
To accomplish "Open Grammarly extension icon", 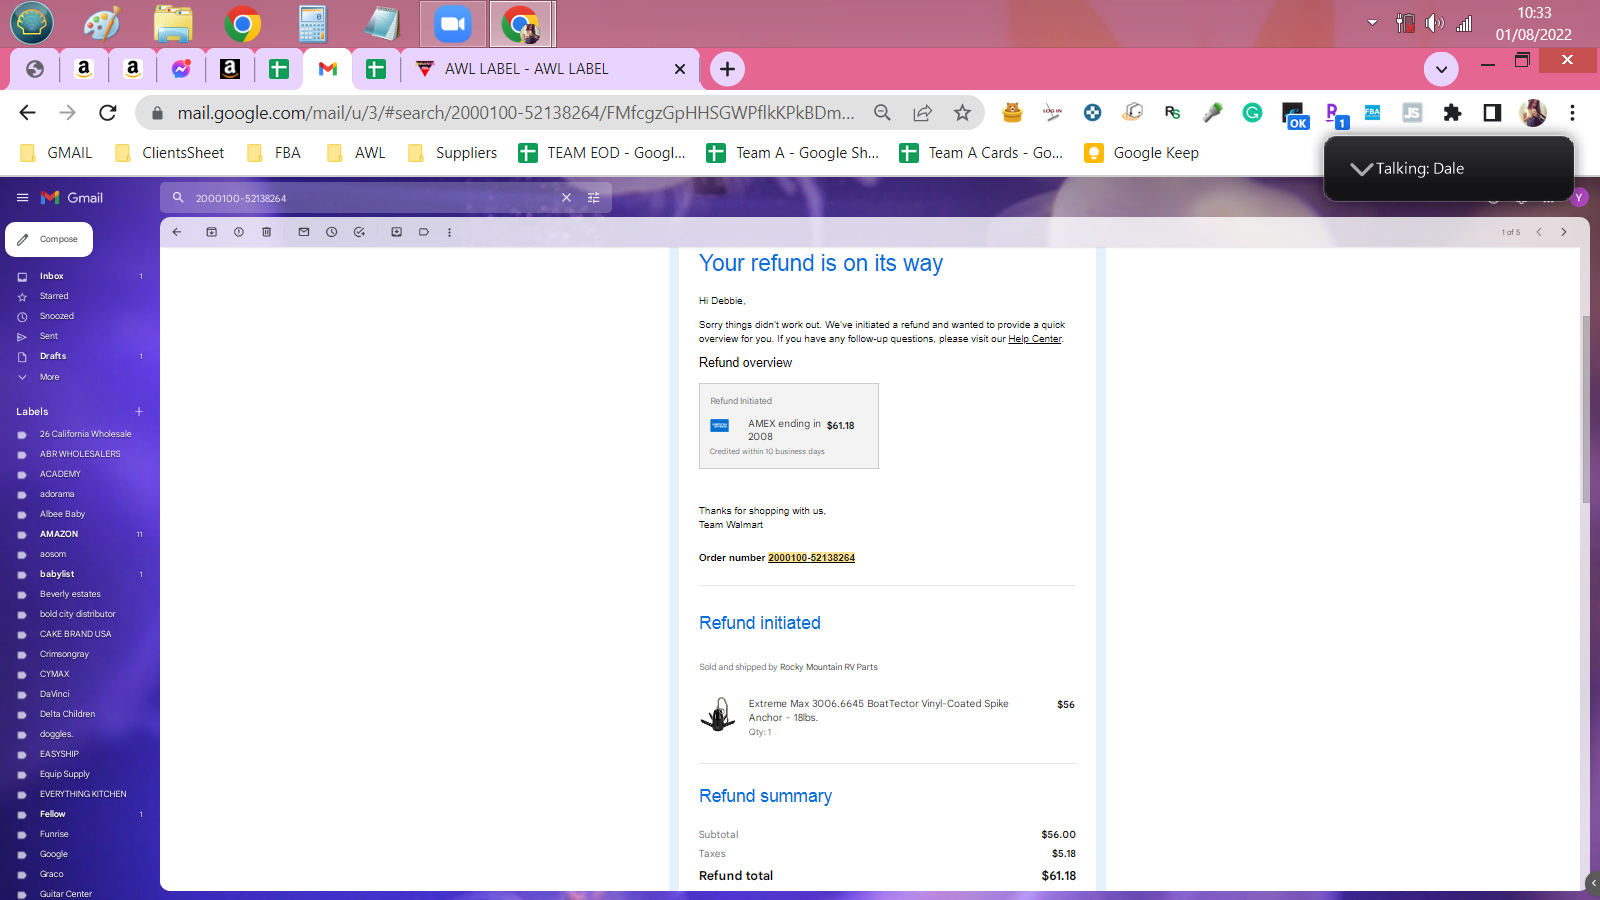I will point(1252,113).
